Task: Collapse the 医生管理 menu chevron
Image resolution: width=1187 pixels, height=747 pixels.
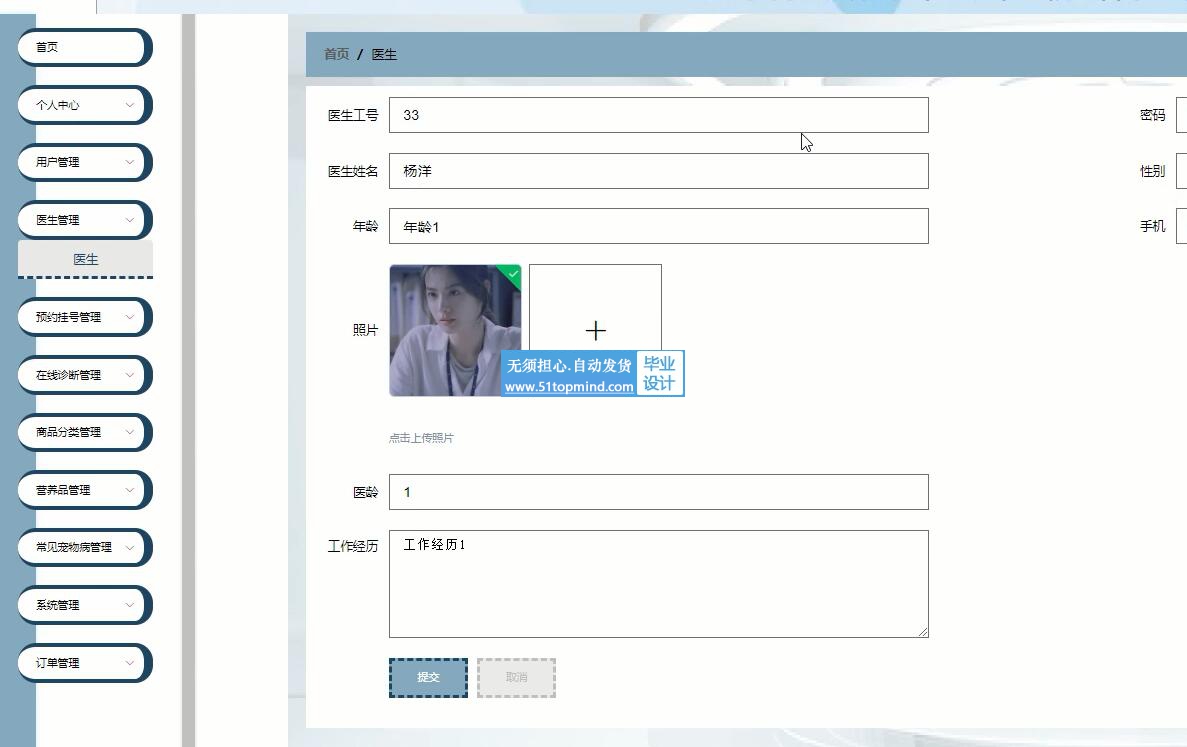Action: 129,220
